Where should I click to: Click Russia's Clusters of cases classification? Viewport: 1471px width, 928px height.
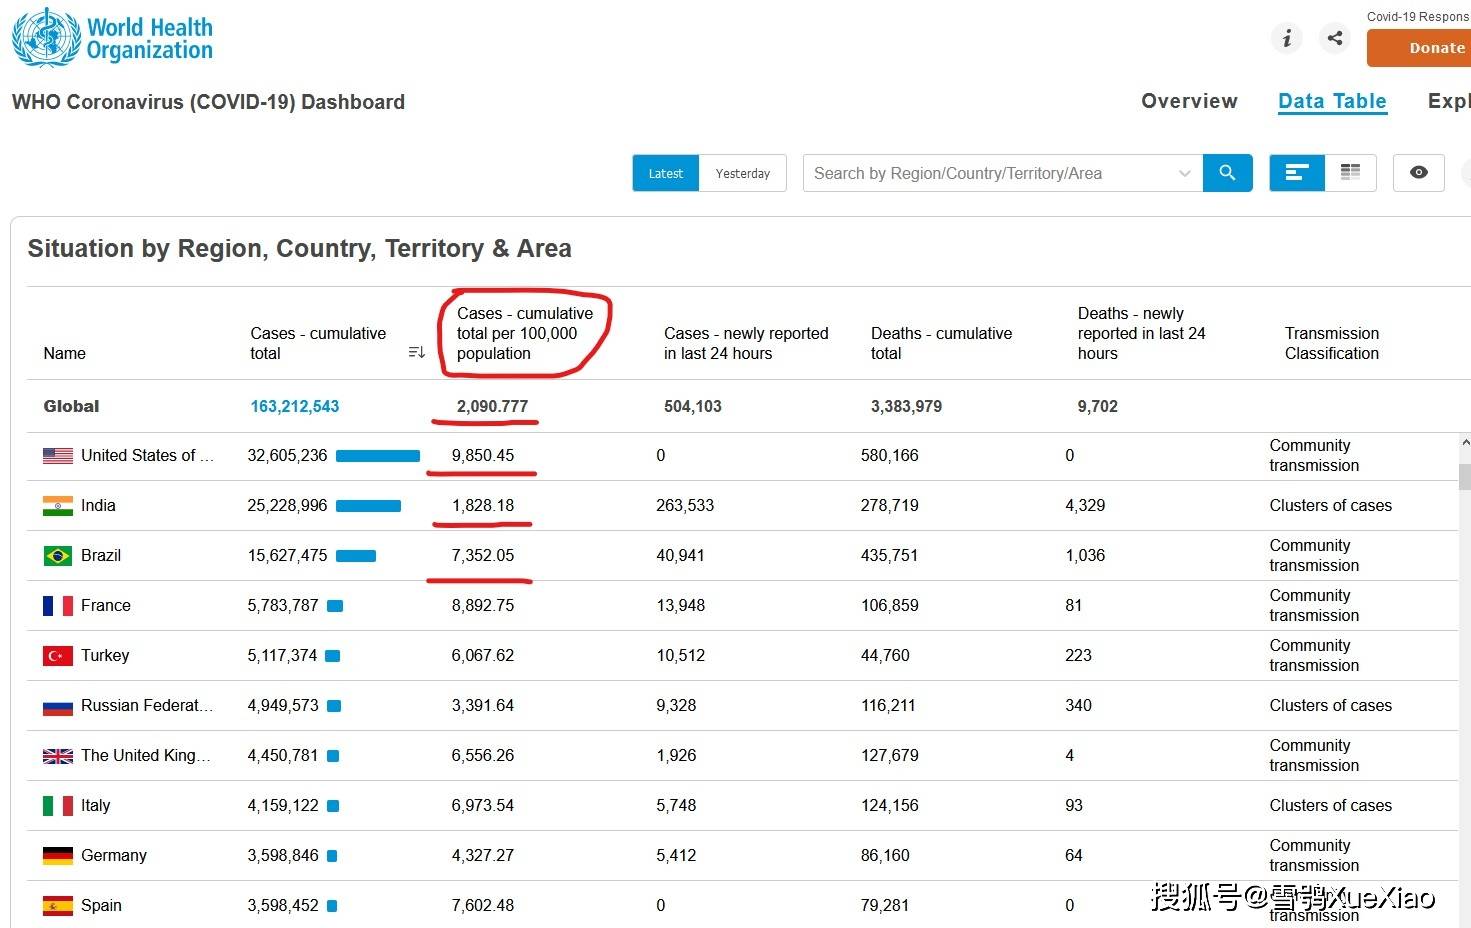click(1331, 706)
